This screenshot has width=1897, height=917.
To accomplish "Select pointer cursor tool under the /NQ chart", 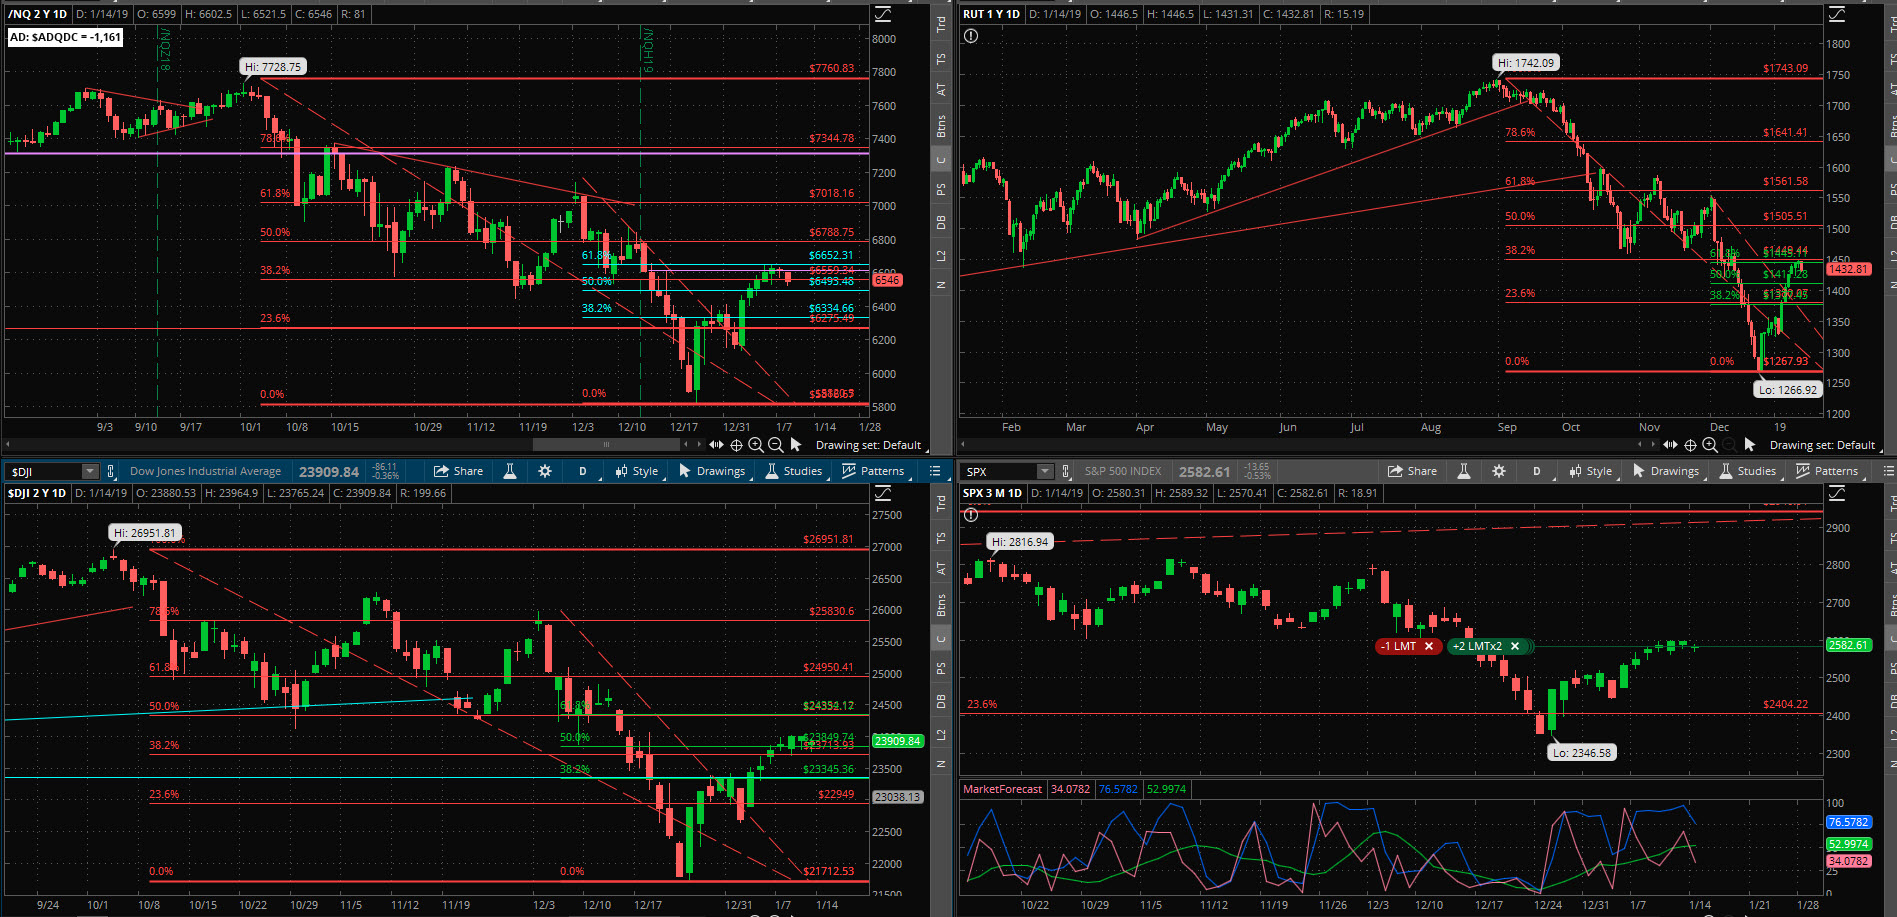I will 796,445.
